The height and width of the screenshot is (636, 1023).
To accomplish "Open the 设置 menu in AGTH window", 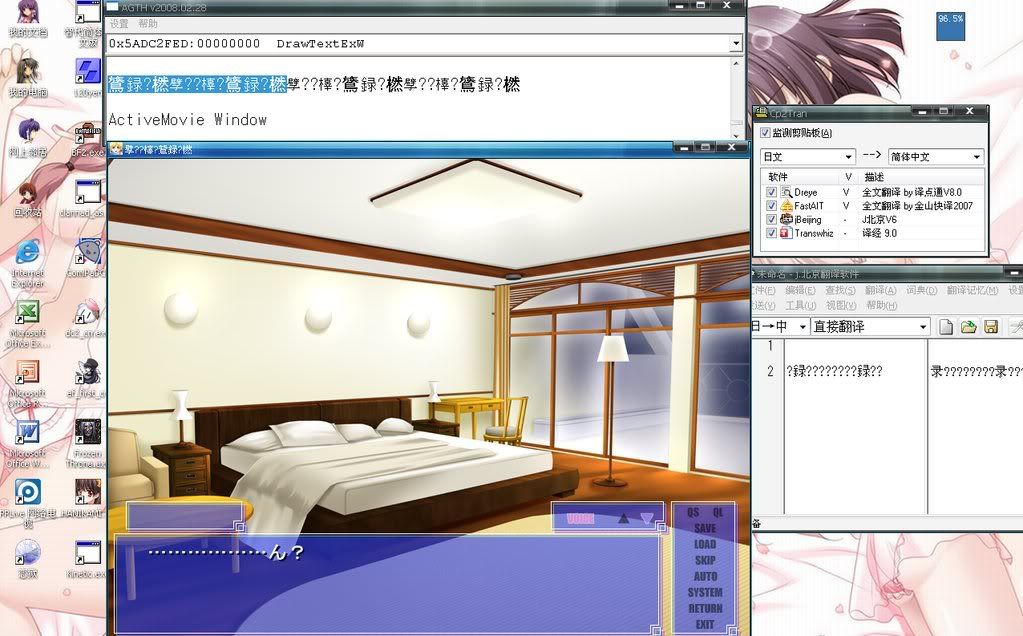I will pos(119,23).
